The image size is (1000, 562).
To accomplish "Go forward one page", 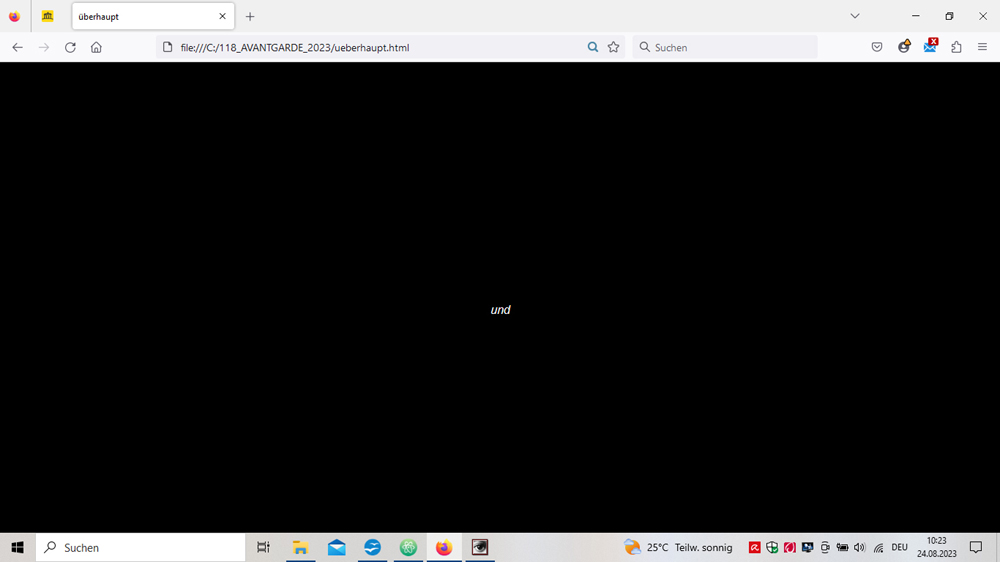I will [x=43, y=47].
